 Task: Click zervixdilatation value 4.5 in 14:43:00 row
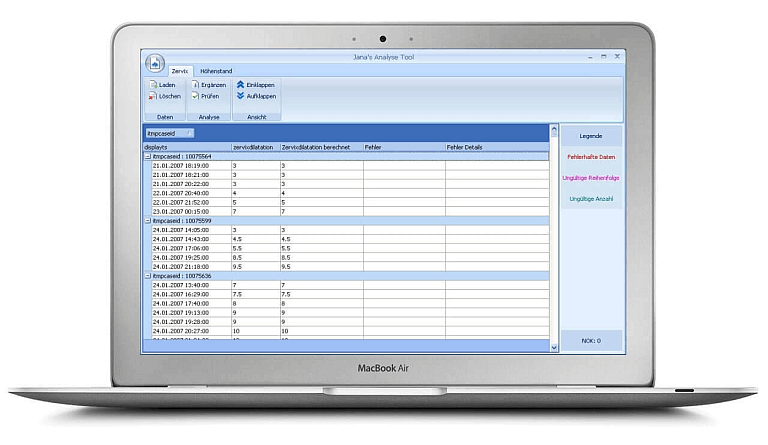point(237,239)
